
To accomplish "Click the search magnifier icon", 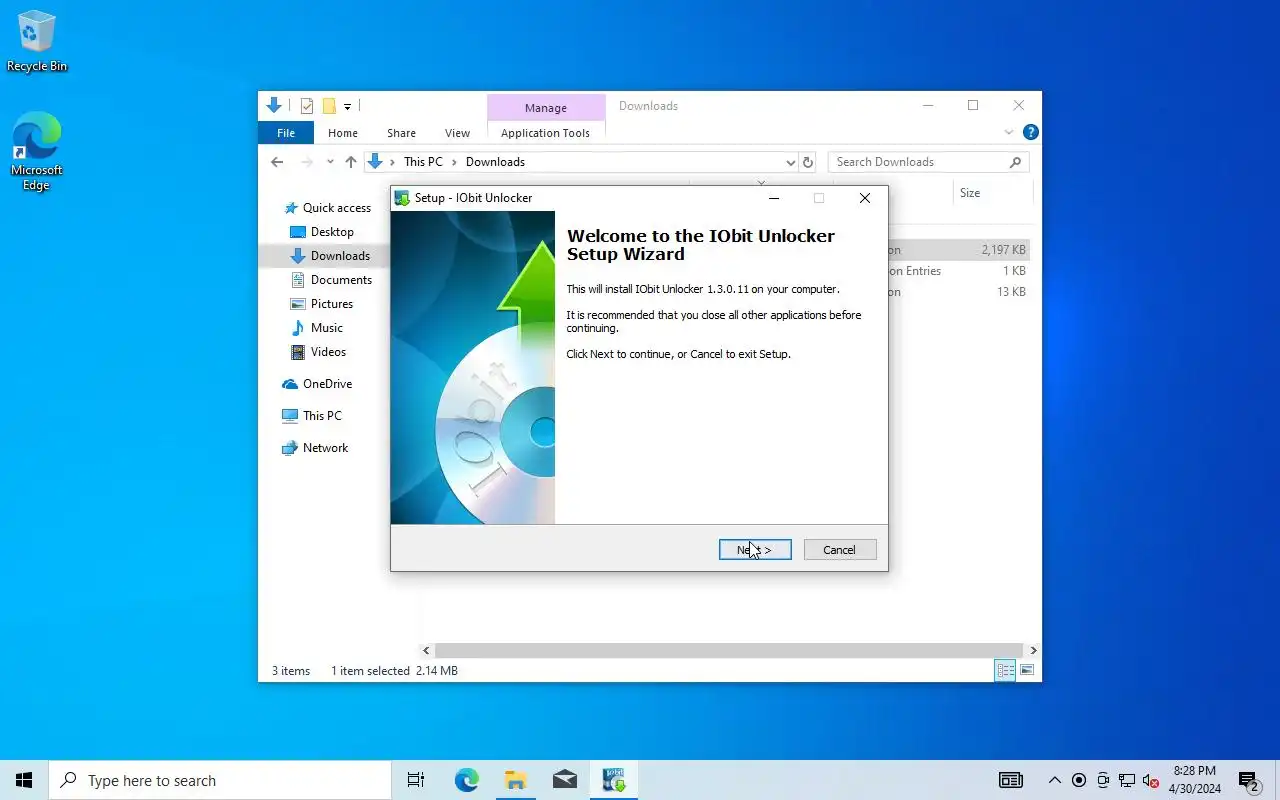I will pos(1015,162).
